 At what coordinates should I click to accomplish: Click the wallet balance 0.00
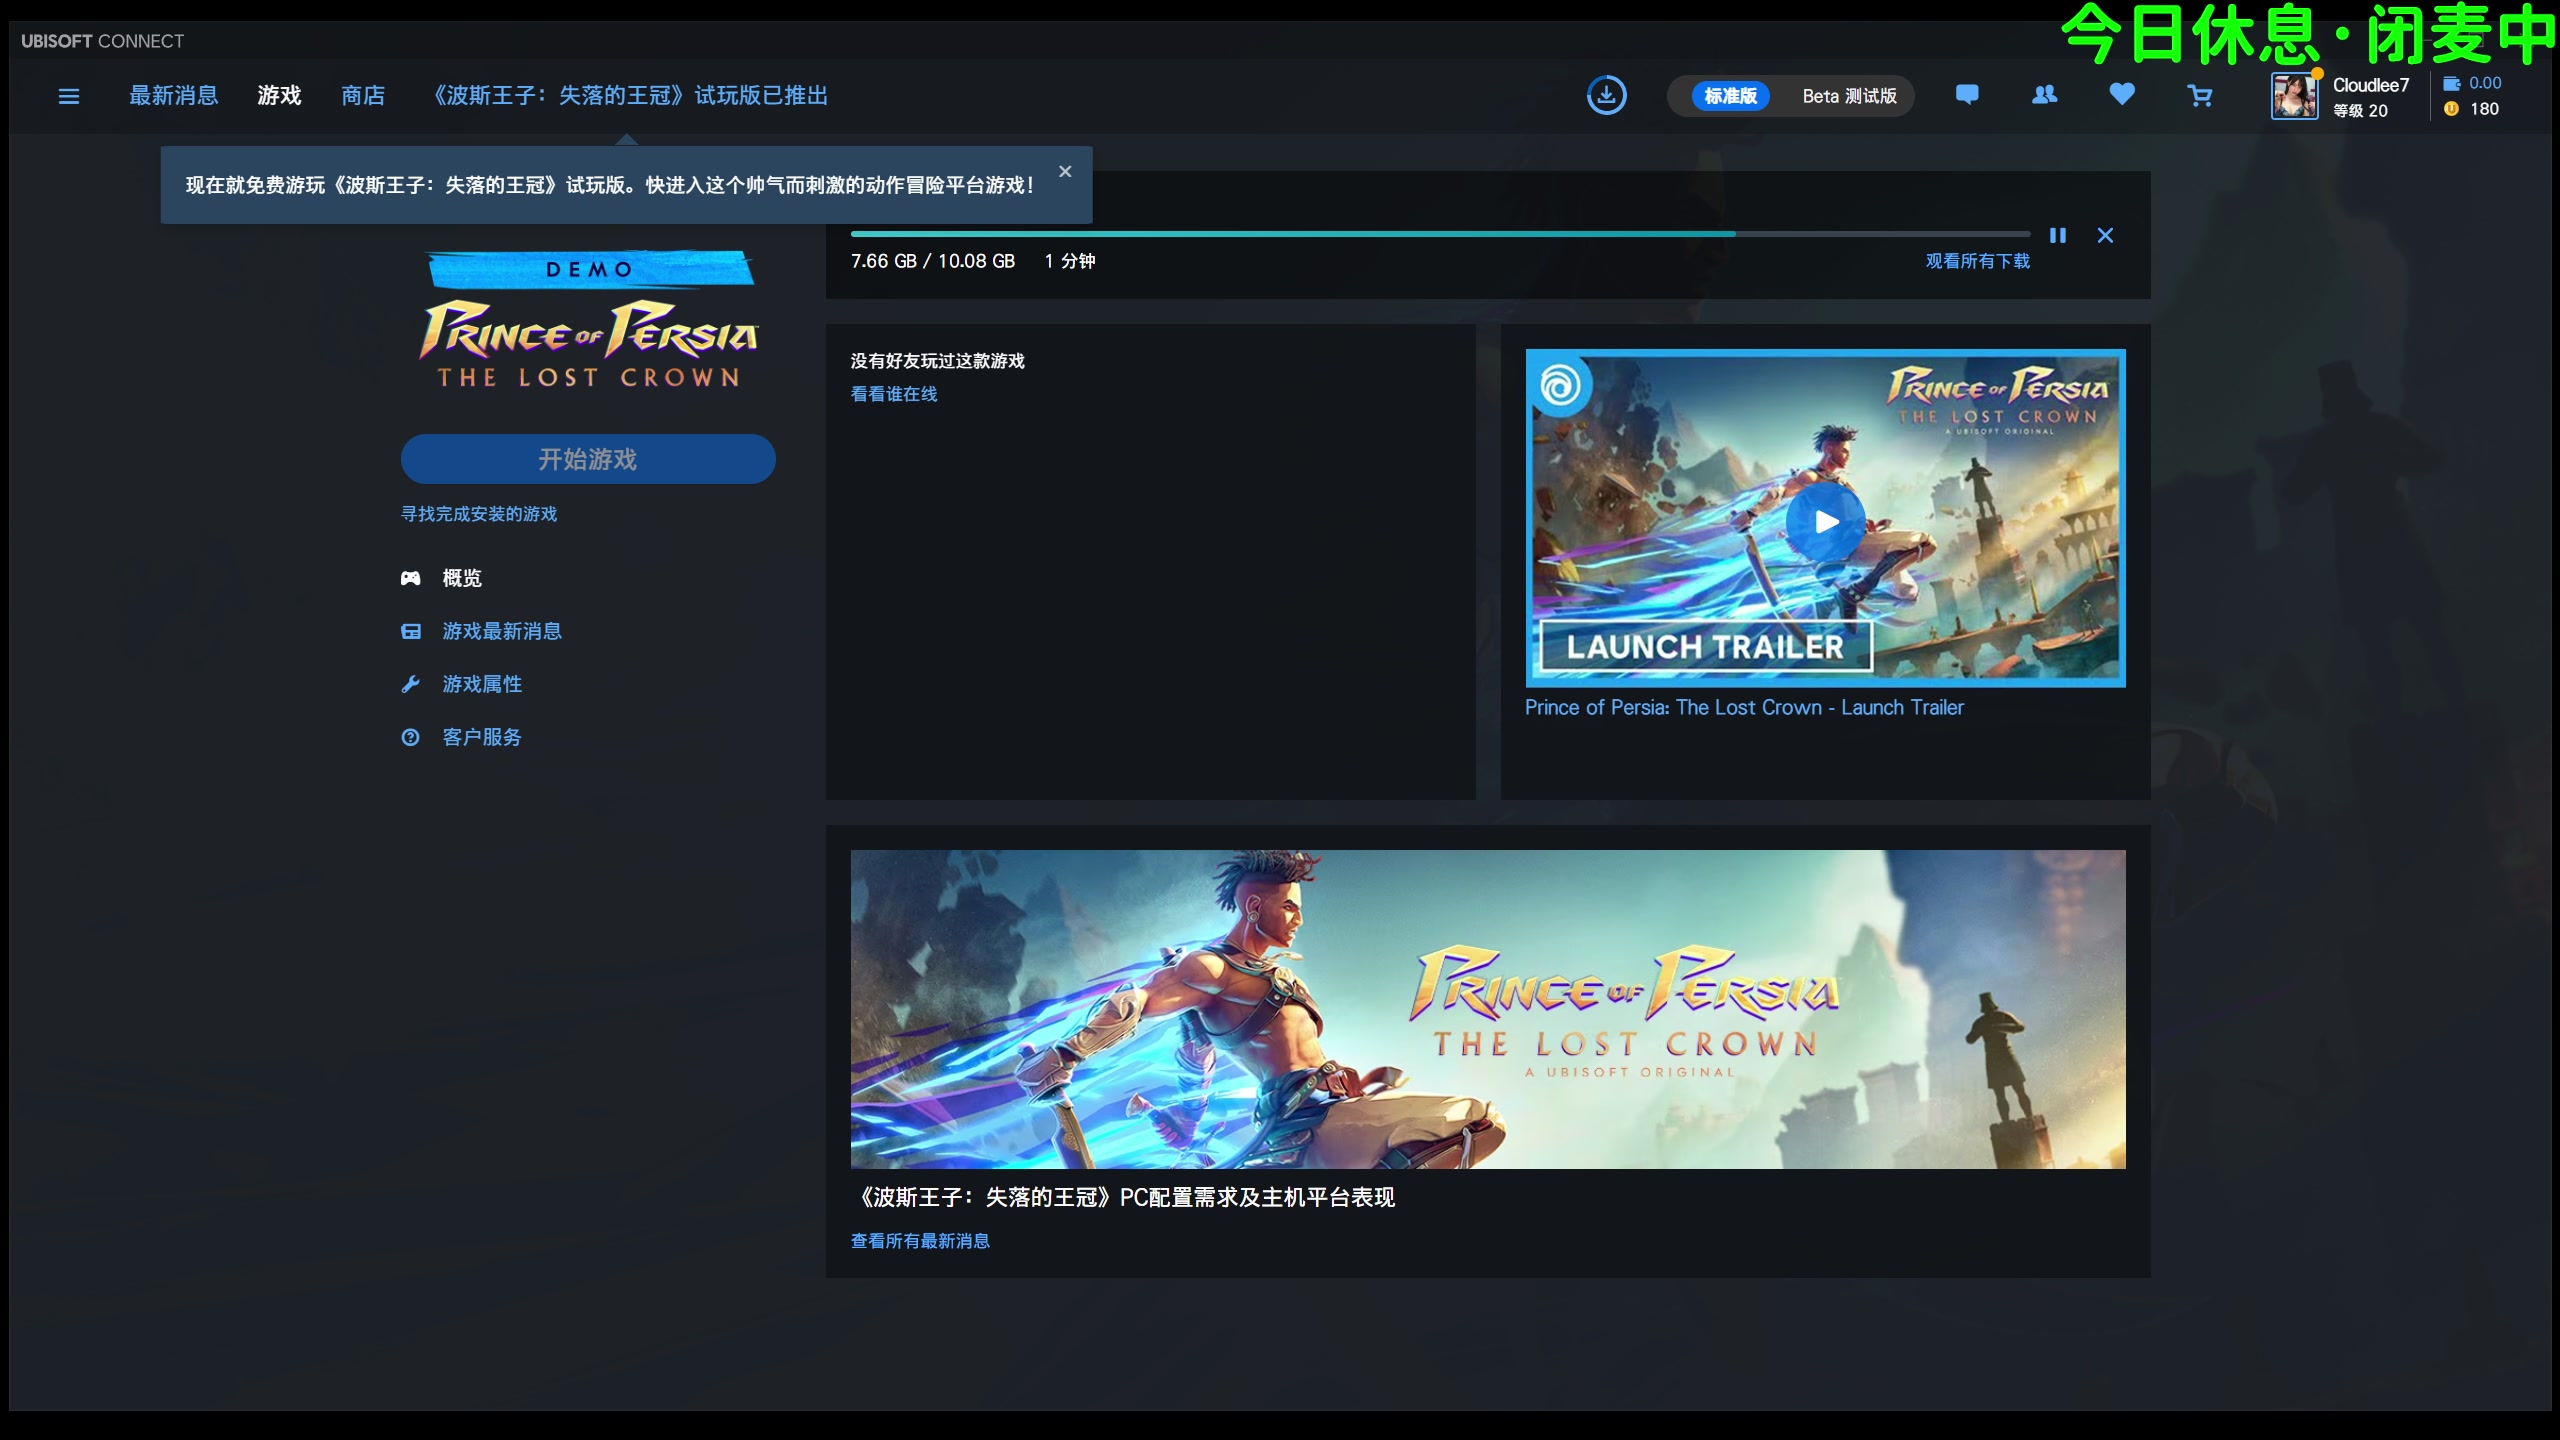click(x=2473, y=83)
